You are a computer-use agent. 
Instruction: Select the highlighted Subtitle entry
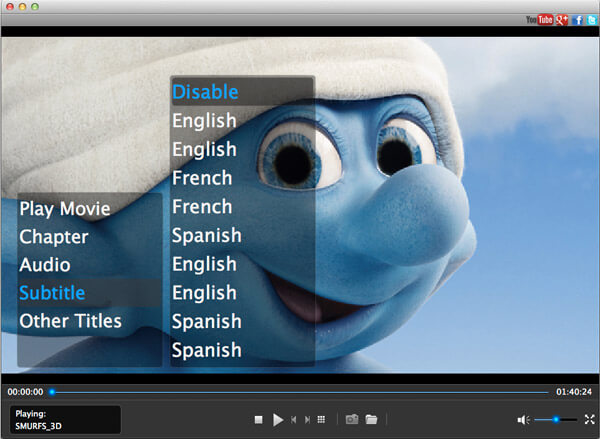pos(89,293)
